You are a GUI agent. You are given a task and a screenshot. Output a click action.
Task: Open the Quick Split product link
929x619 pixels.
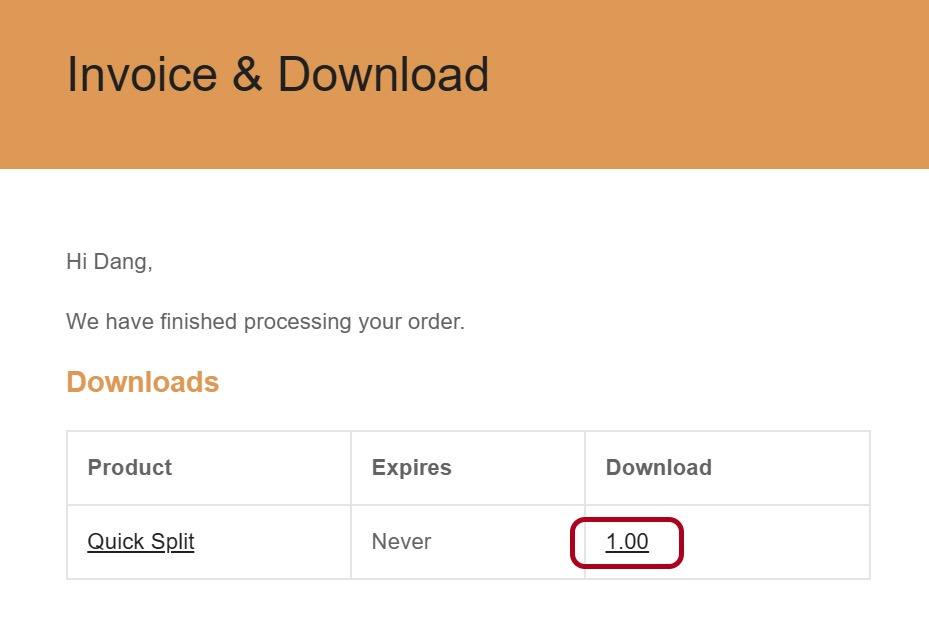141,542
